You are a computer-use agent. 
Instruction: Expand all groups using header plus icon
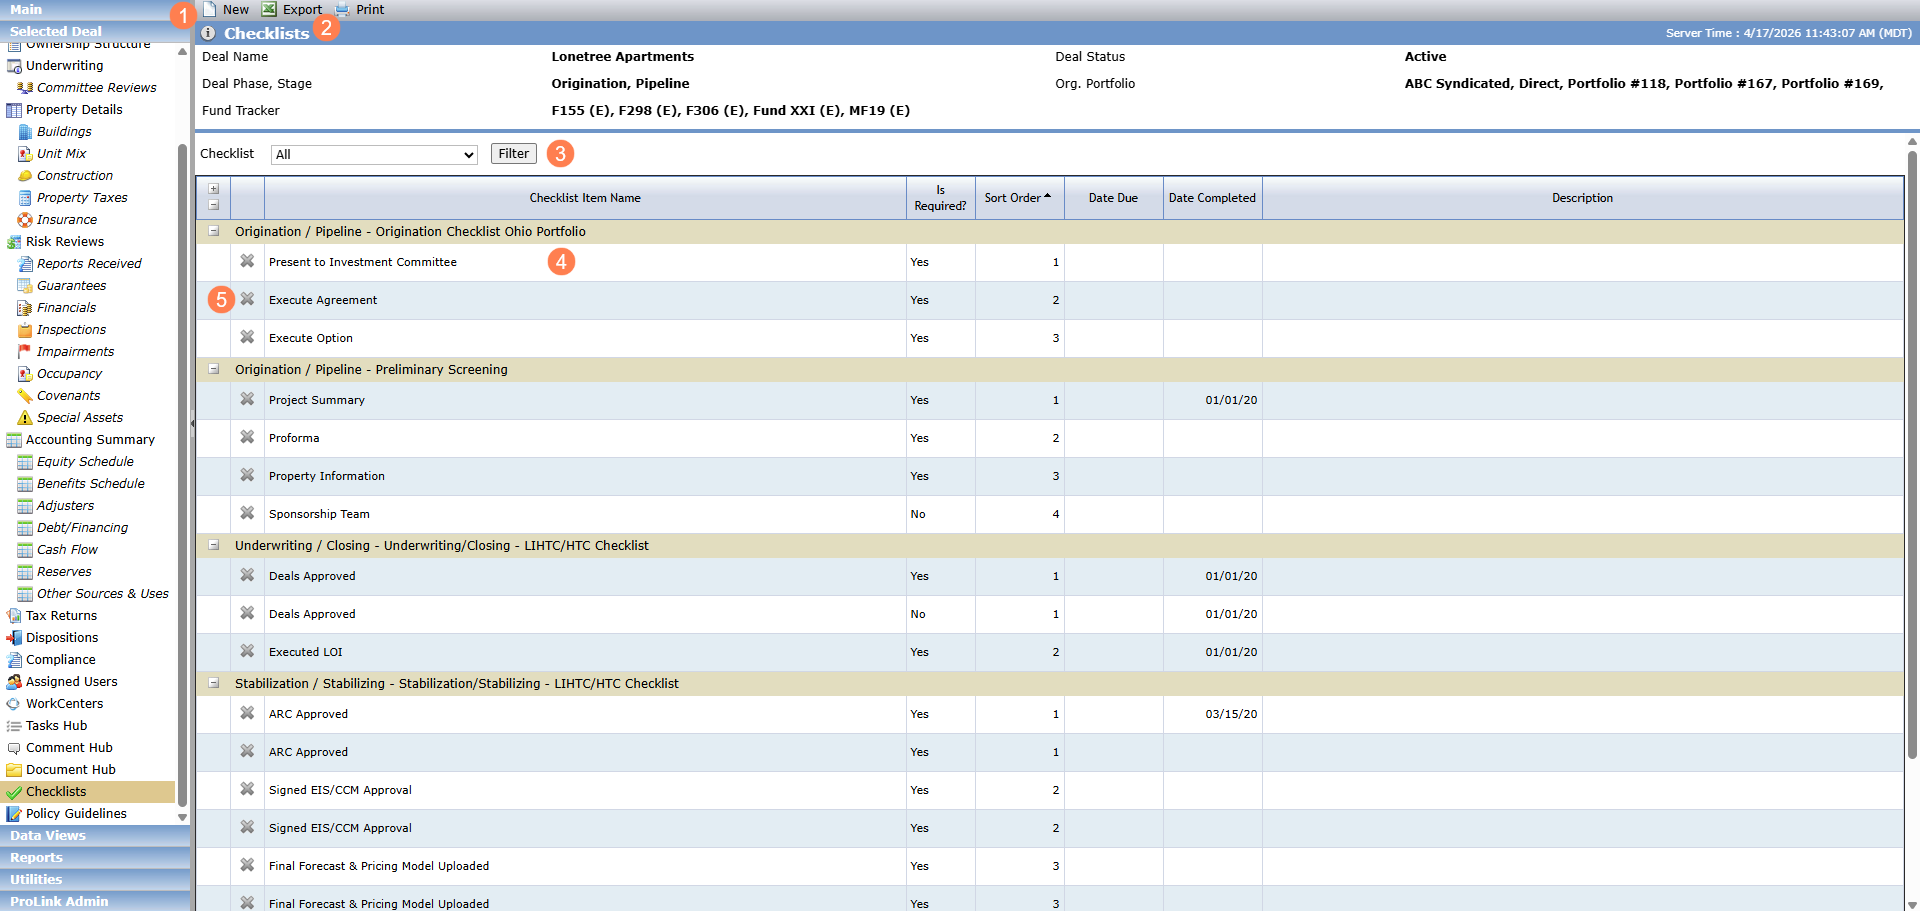[x=214, y=189]
